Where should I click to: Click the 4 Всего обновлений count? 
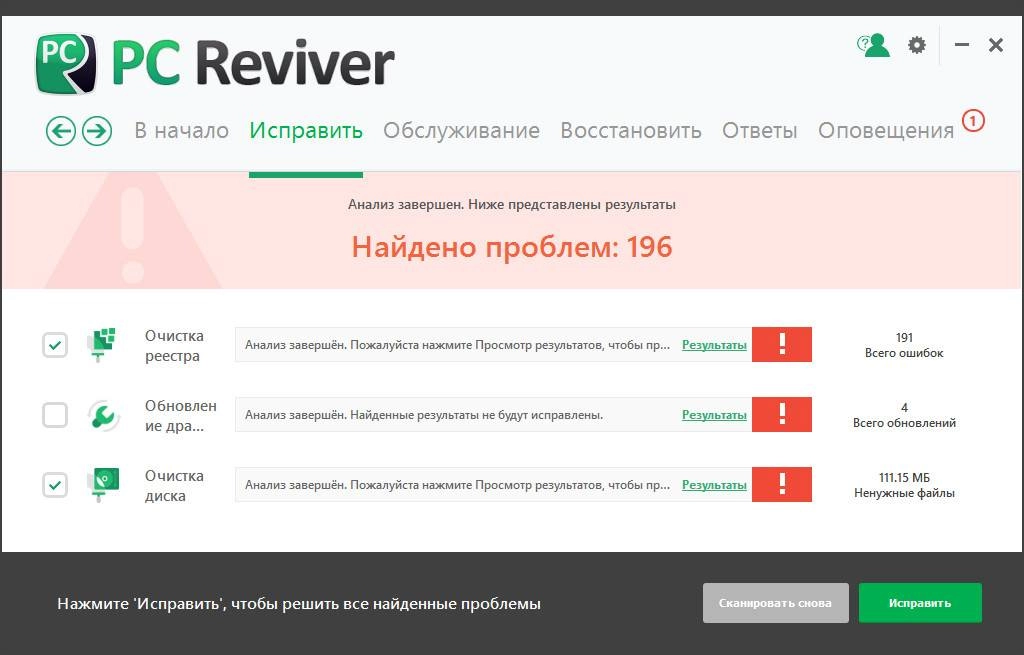point(904,415)
